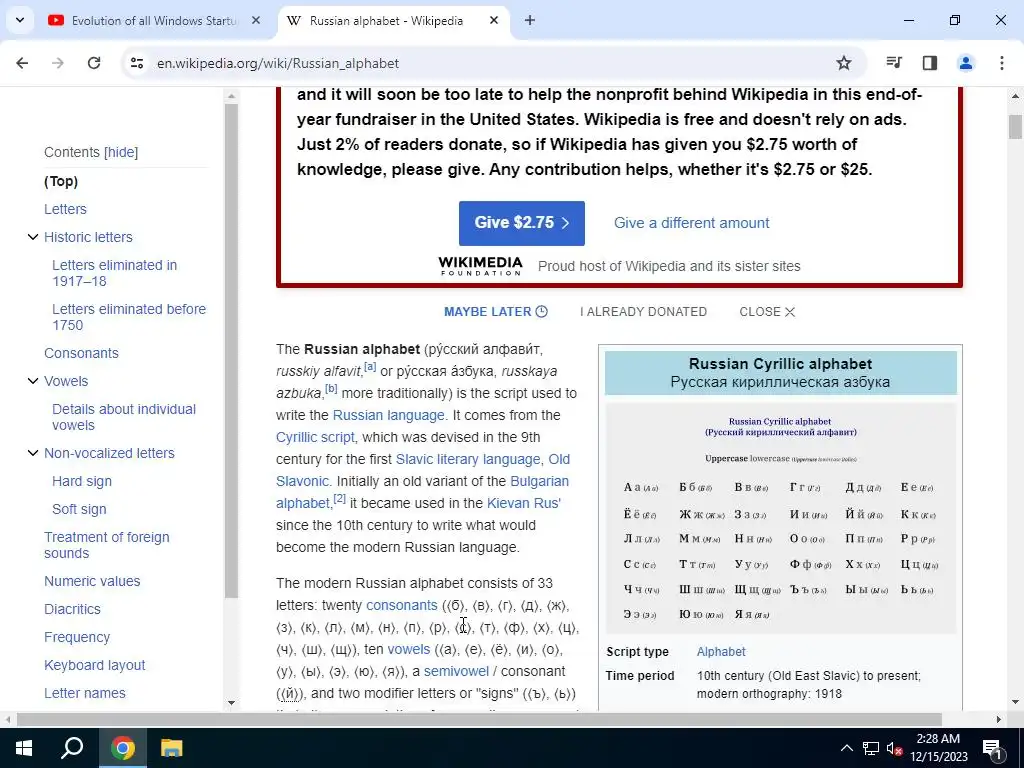The image size is (1024, 768).
Task: Go to Historic letters section
Action: (88, 237)
